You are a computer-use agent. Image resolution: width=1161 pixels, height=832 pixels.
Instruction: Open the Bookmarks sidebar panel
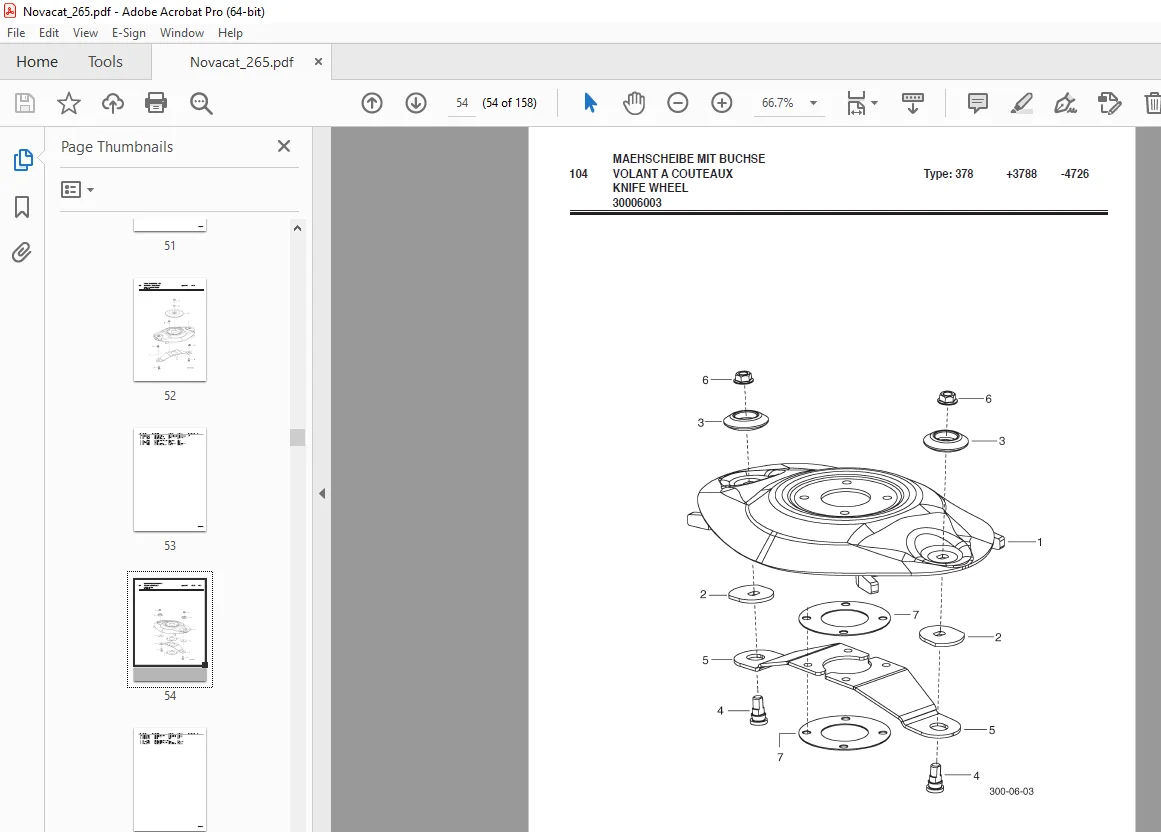coord(22,207)
